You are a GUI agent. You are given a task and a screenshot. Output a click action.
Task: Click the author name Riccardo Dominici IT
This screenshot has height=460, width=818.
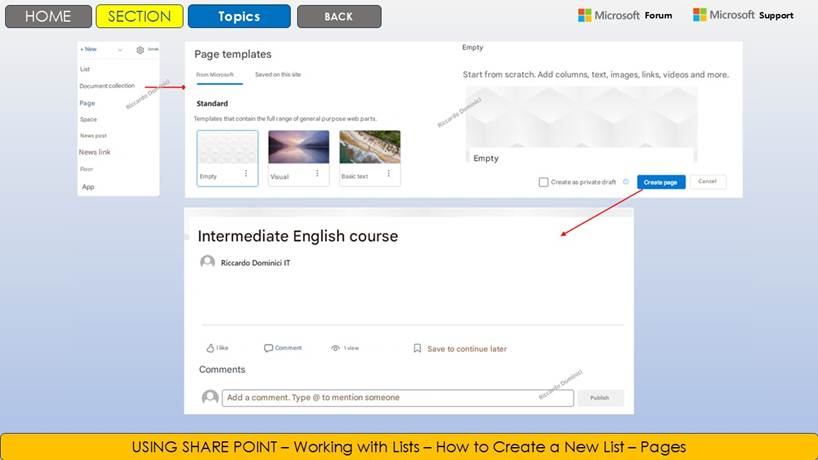pyautogui.click(x=256, y=263)
